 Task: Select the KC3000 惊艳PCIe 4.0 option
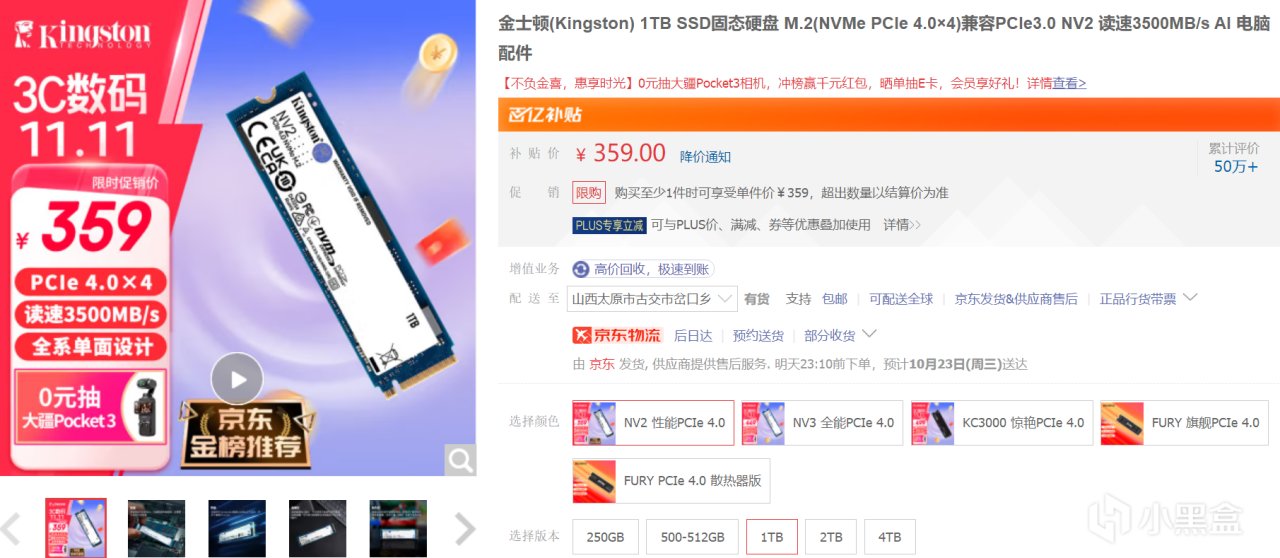(x=1002, y=423)
